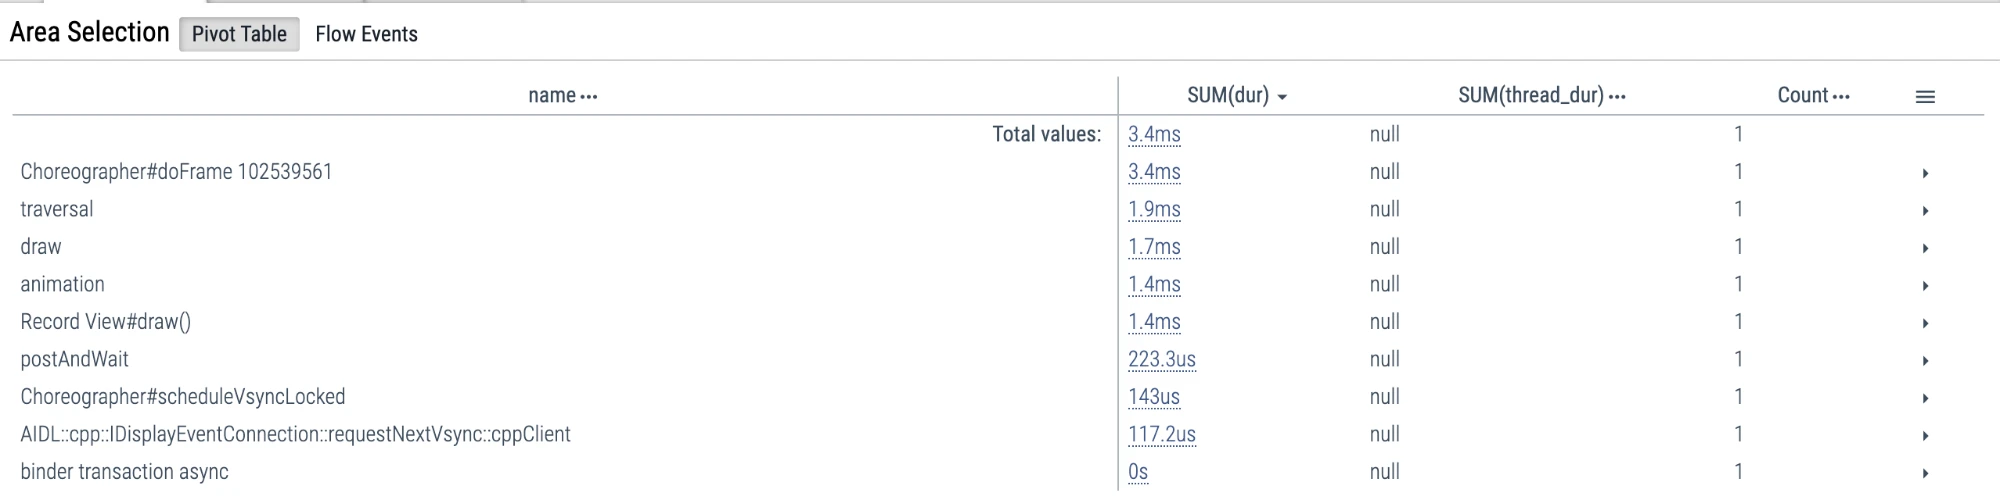Open the name column options menu
This screenshot has height=500, width=2000.
point(589,97)
